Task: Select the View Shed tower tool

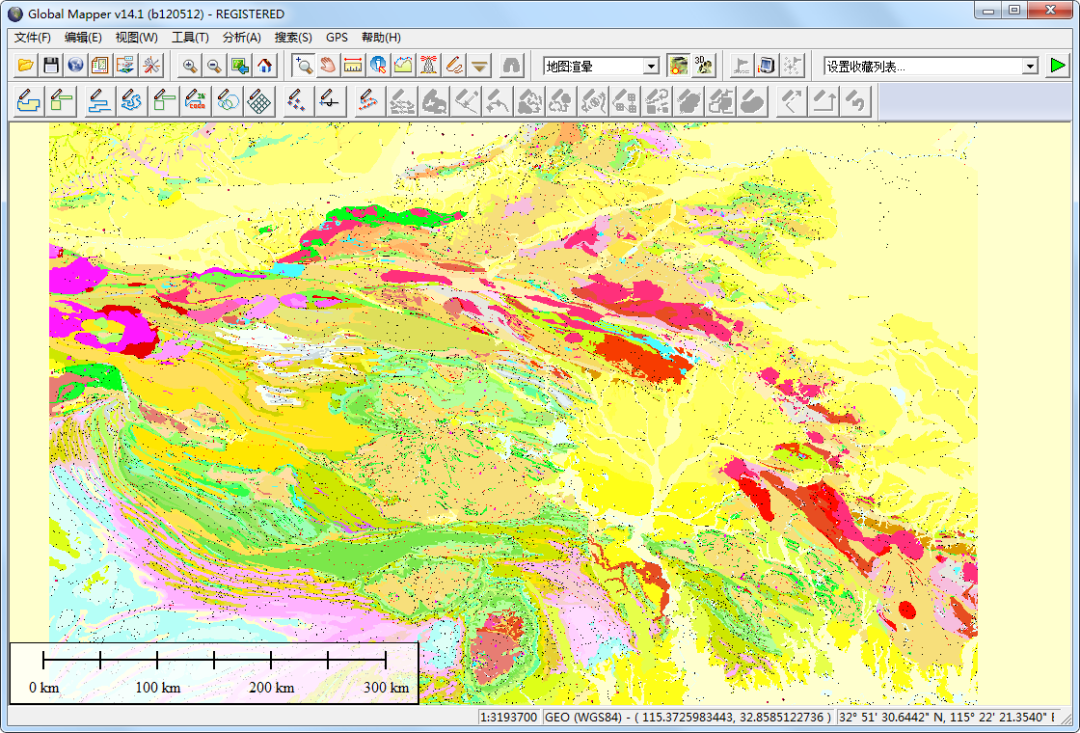Action: tap(428, 66)
